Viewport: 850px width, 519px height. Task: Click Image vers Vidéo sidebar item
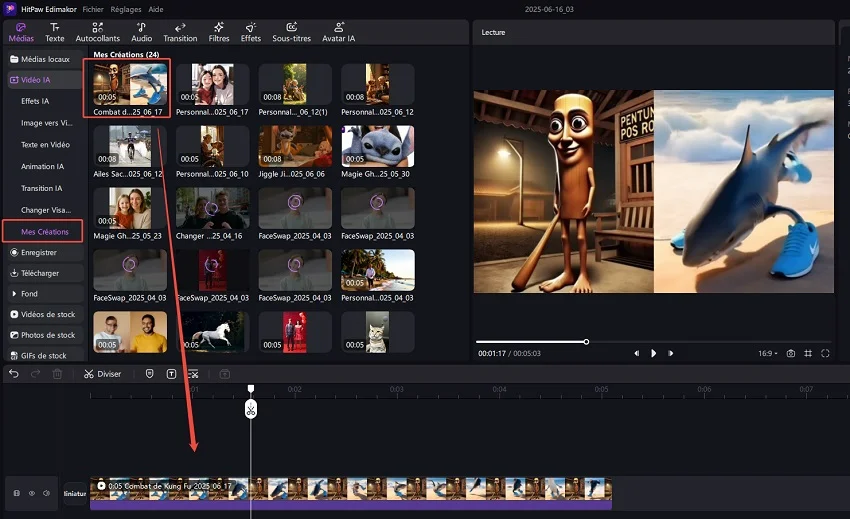click(x=46, y=123)
